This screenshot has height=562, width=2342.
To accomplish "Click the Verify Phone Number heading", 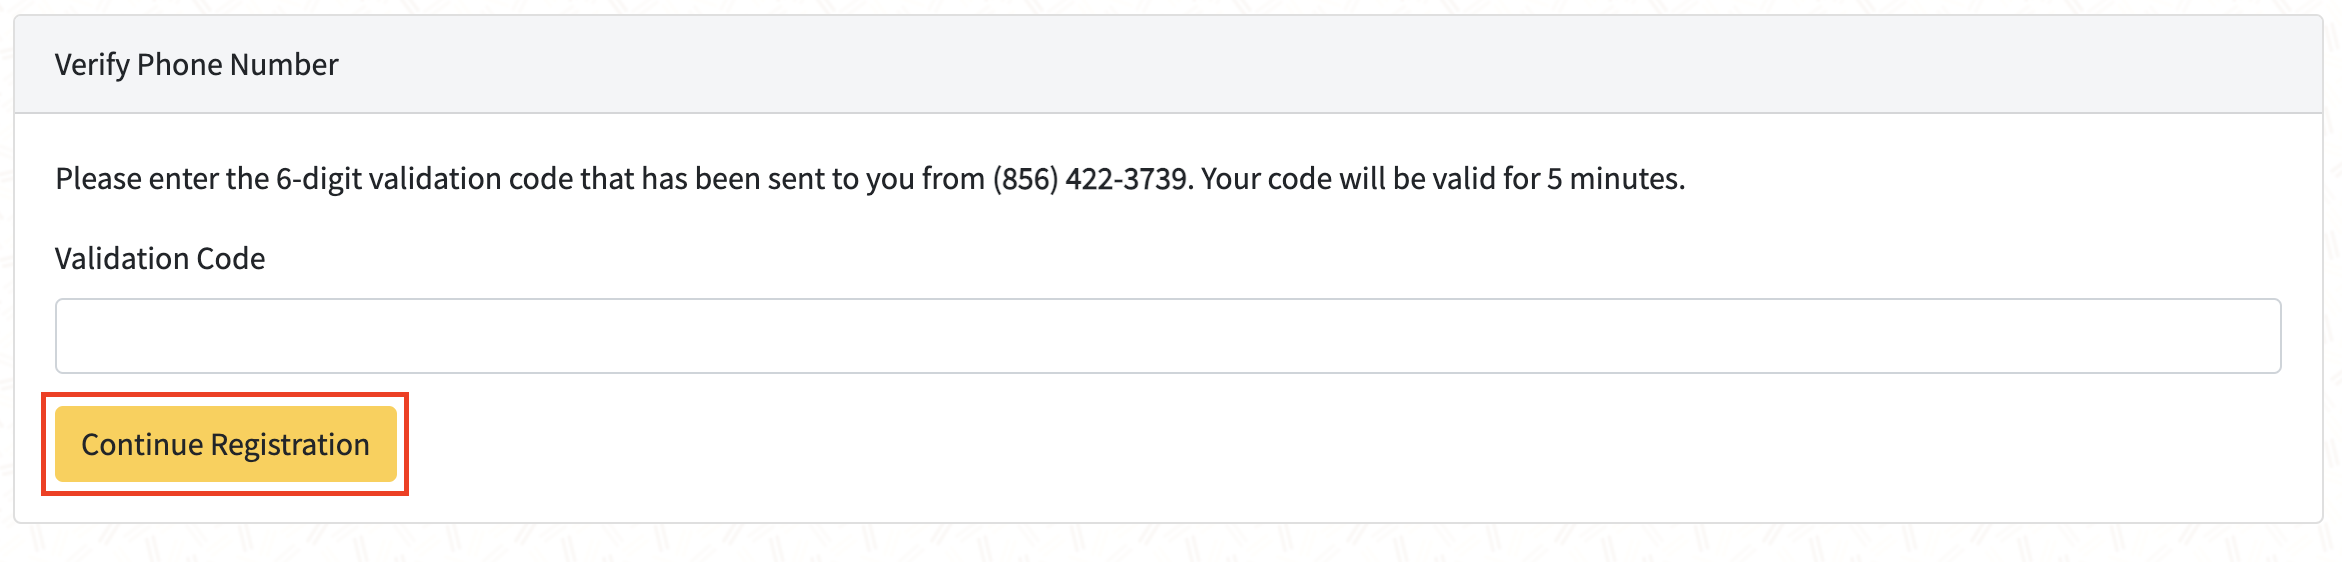I will (x=196, y=65).
